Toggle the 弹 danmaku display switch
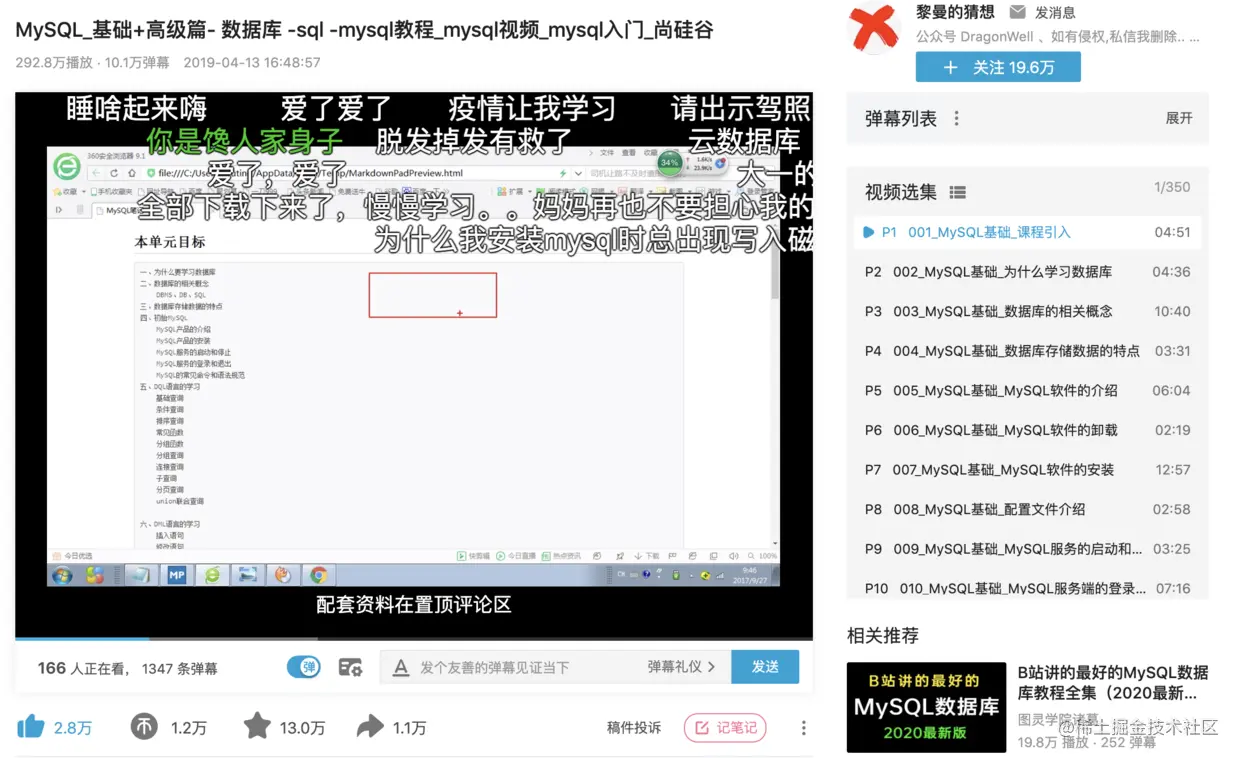This screenshot has width=1240, height=759. tap(304, 667)
